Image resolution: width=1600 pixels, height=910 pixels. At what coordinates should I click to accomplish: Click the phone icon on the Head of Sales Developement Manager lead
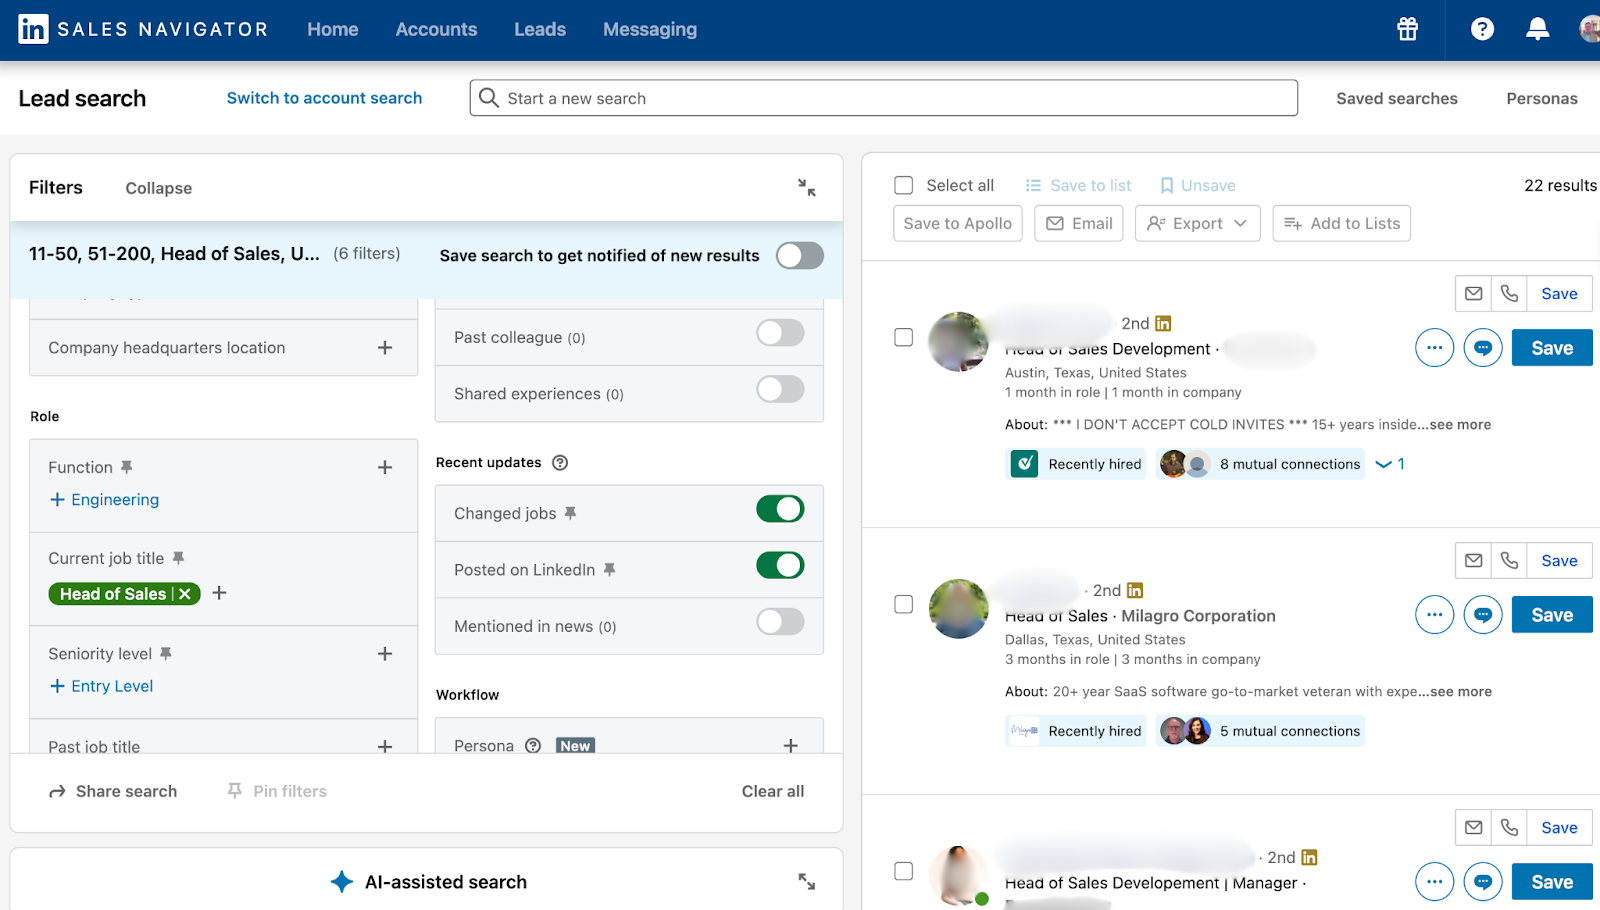1509,827
